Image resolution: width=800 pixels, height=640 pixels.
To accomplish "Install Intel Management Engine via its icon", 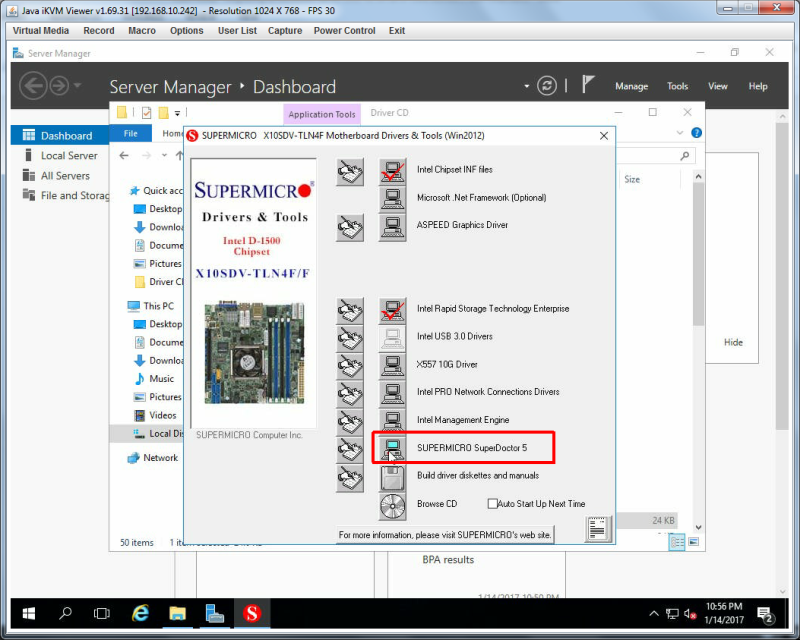I will 392,421.
